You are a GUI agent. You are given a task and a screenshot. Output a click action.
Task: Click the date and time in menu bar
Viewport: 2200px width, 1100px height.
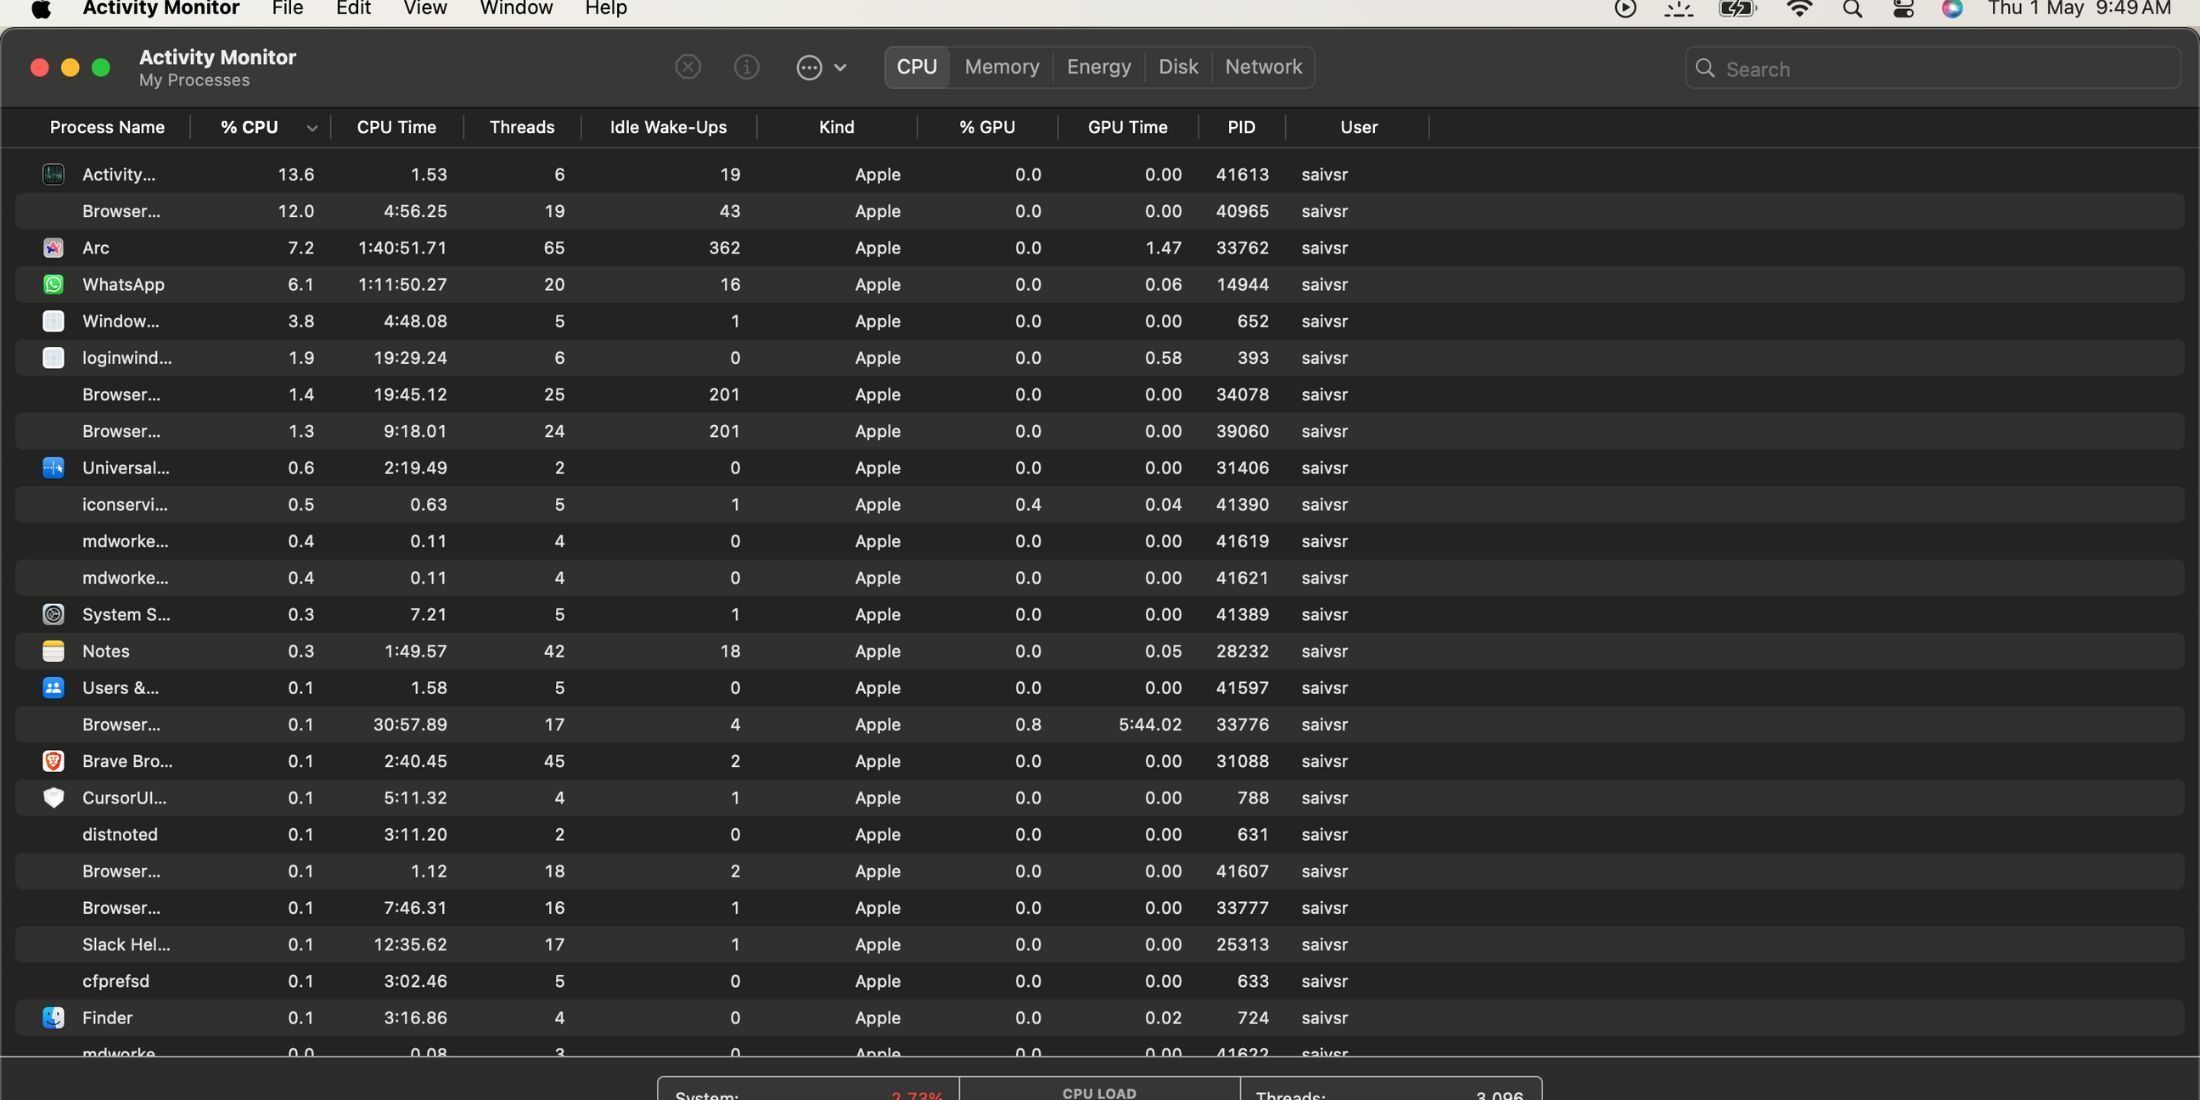2079,9
